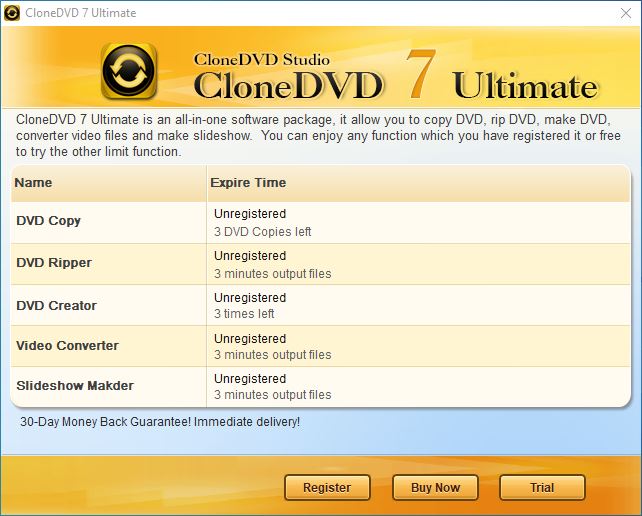Image resolution: width=642 pixels, height=516 pixels.
Task: Click '3 times left' under DVD Creator
Action: pos(244,314)
